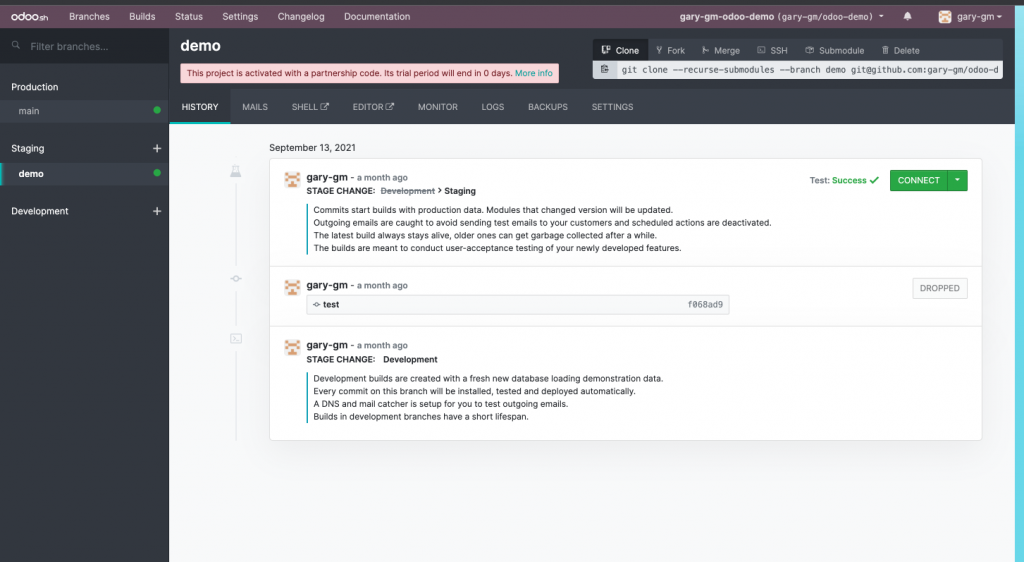Click the commit node icon in timeline
Viewport: 1024px width, 562px height.
click(x=236, y=279)
